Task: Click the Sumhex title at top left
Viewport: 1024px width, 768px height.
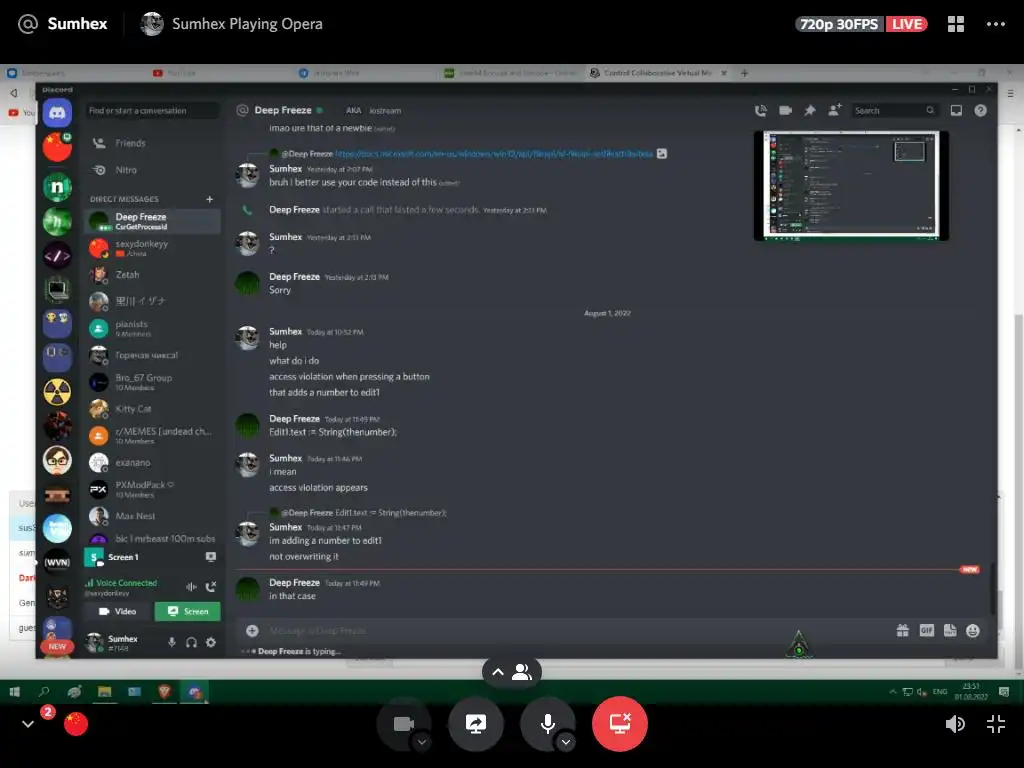Action: [77, 24]
